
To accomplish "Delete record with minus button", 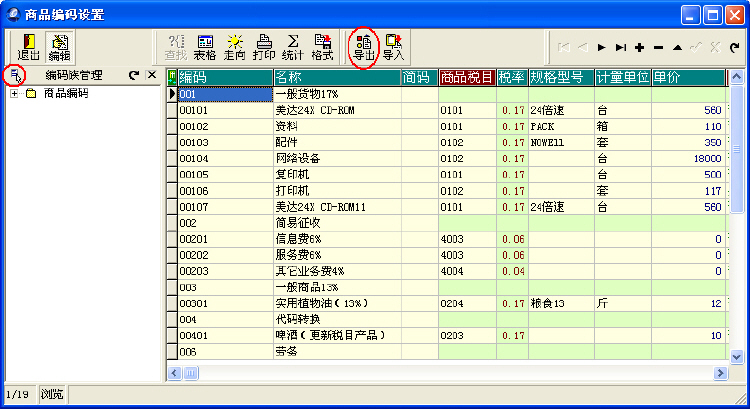I will pos(659,47).
